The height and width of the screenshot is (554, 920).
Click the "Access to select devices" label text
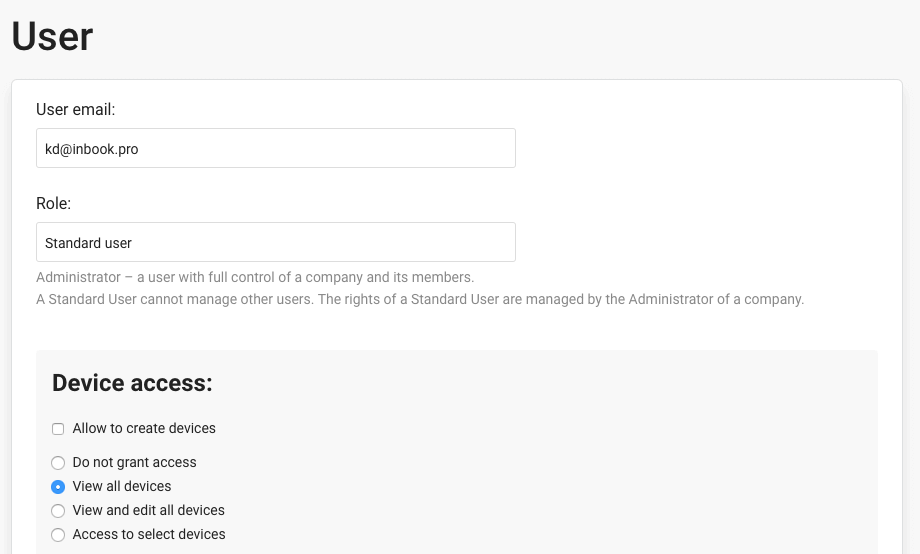click(x=149, y=534)
